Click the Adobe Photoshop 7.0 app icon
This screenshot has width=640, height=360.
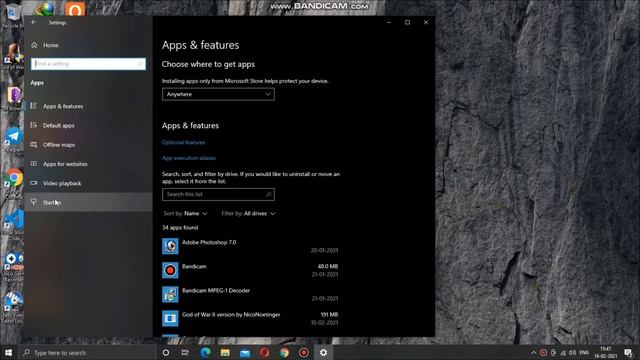pos(170,246)
